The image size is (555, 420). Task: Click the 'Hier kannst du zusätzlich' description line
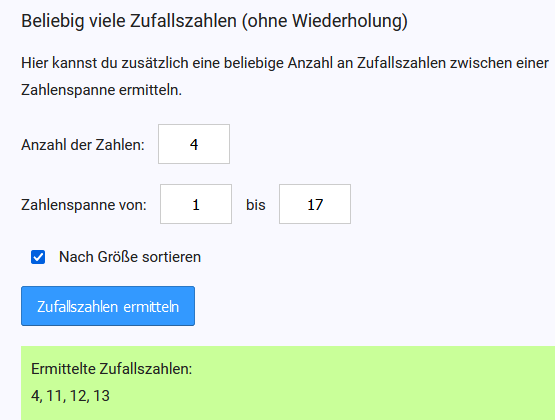pos(285,63)
